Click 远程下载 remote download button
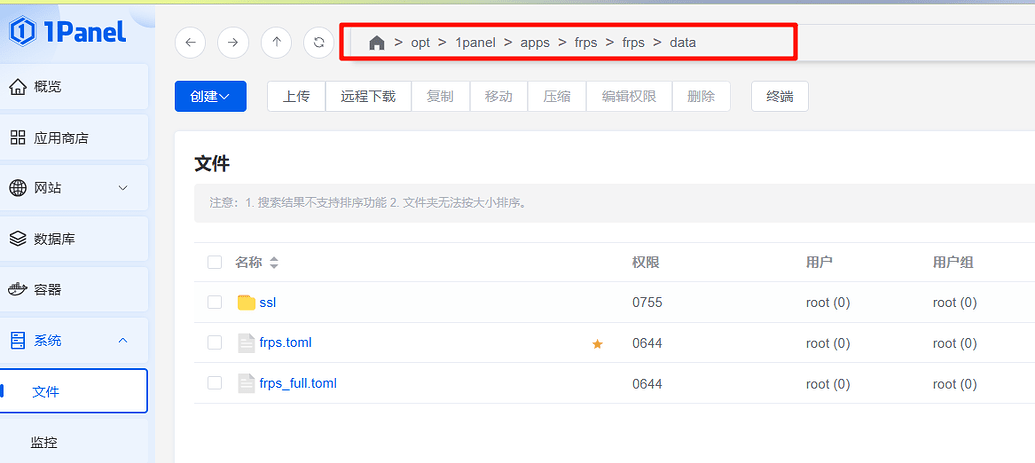The width and height of the screenshot is (1035, 463). [x=368, y=96]
